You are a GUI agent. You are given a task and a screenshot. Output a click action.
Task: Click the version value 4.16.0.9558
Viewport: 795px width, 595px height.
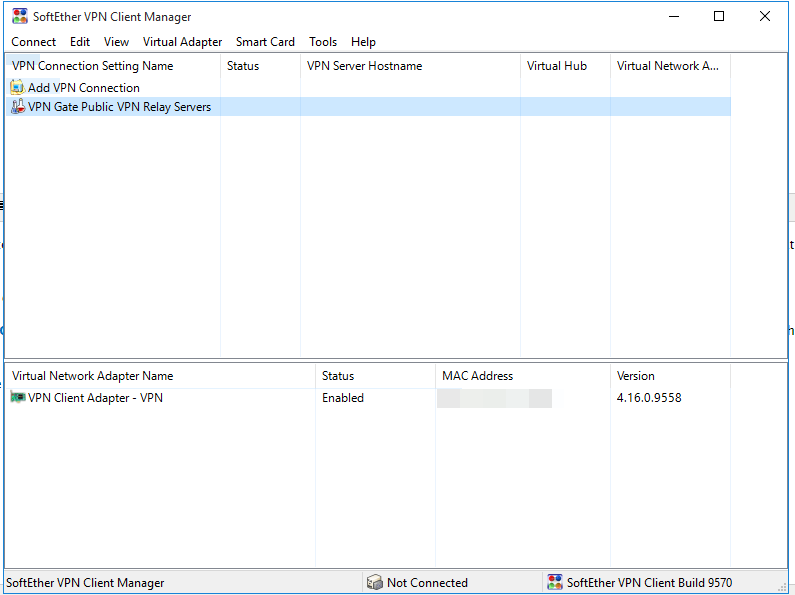click(x=649, y=398)
